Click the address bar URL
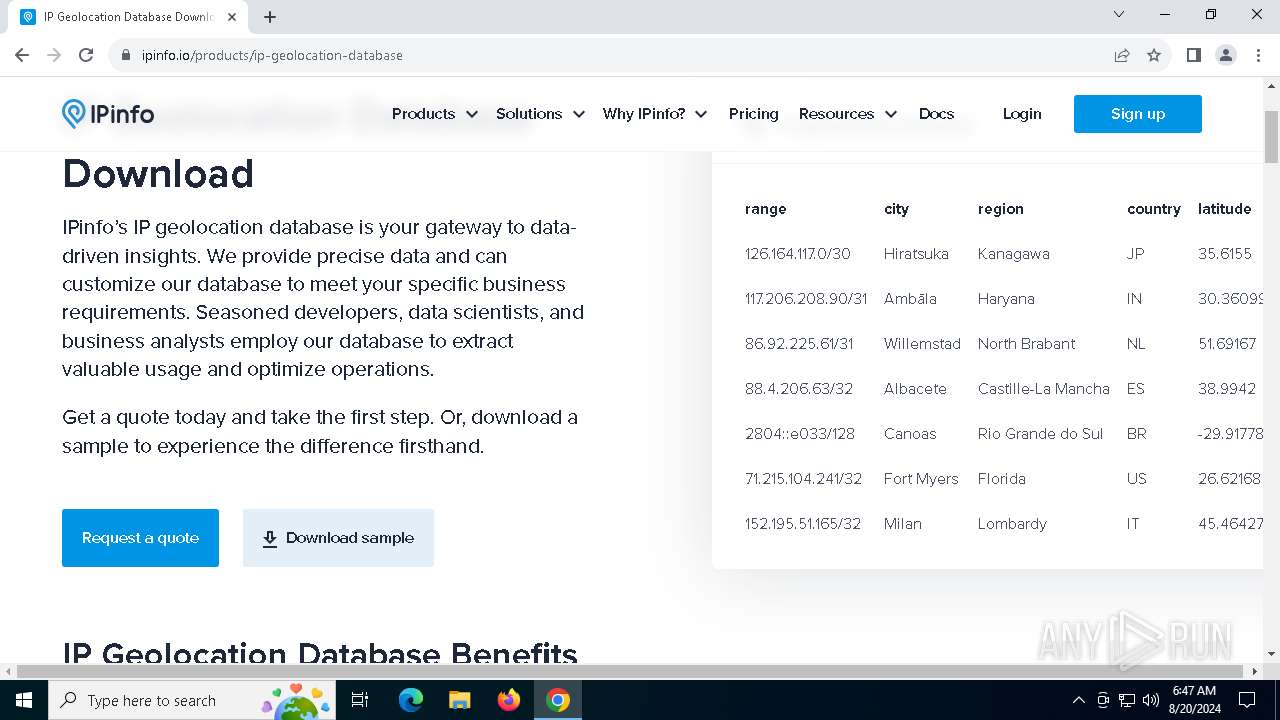The width and height of the screenshot is (1280, 720). [x=272, y=55]
